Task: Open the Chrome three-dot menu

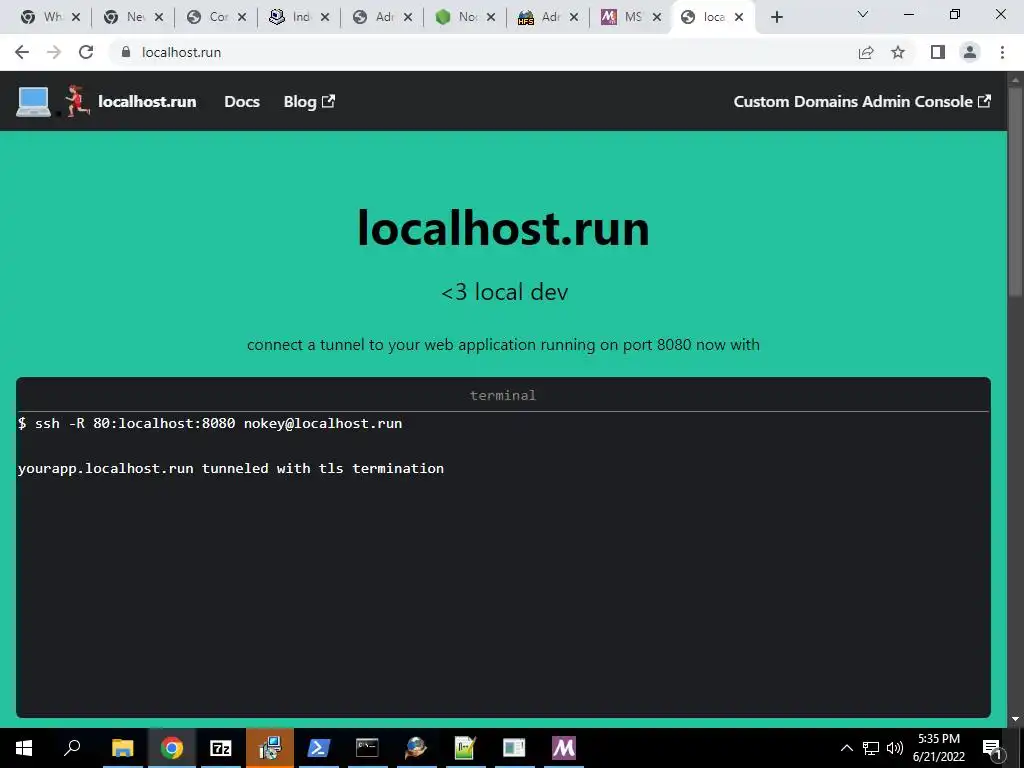Action: click(1002, 52)
